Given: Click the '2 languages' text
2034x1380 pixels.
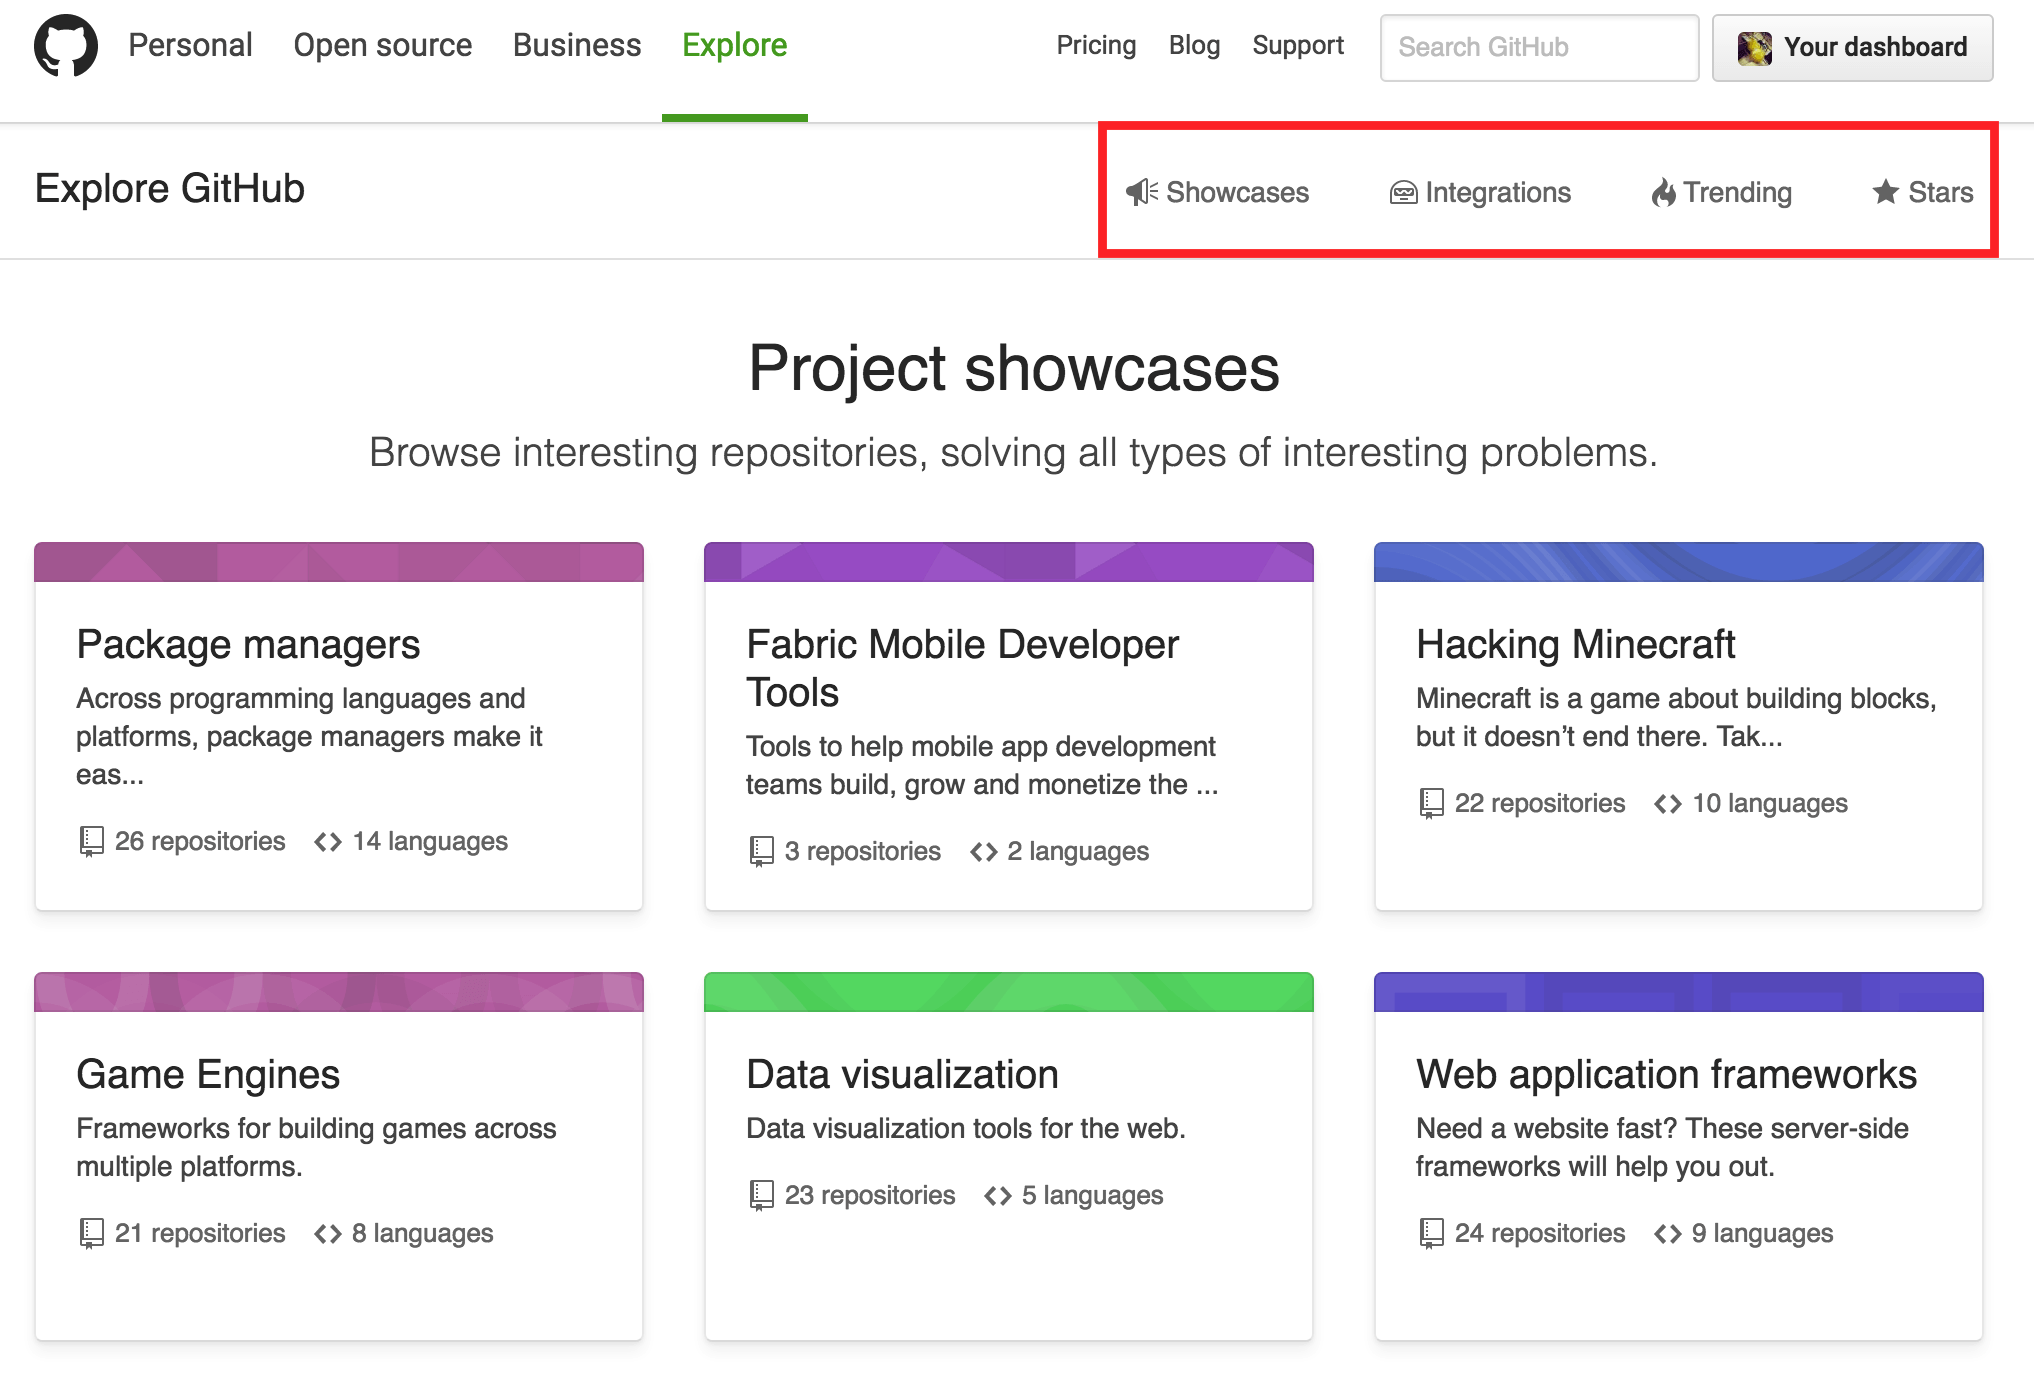Looking at the screenshot, I should [x=1078, y=851].
